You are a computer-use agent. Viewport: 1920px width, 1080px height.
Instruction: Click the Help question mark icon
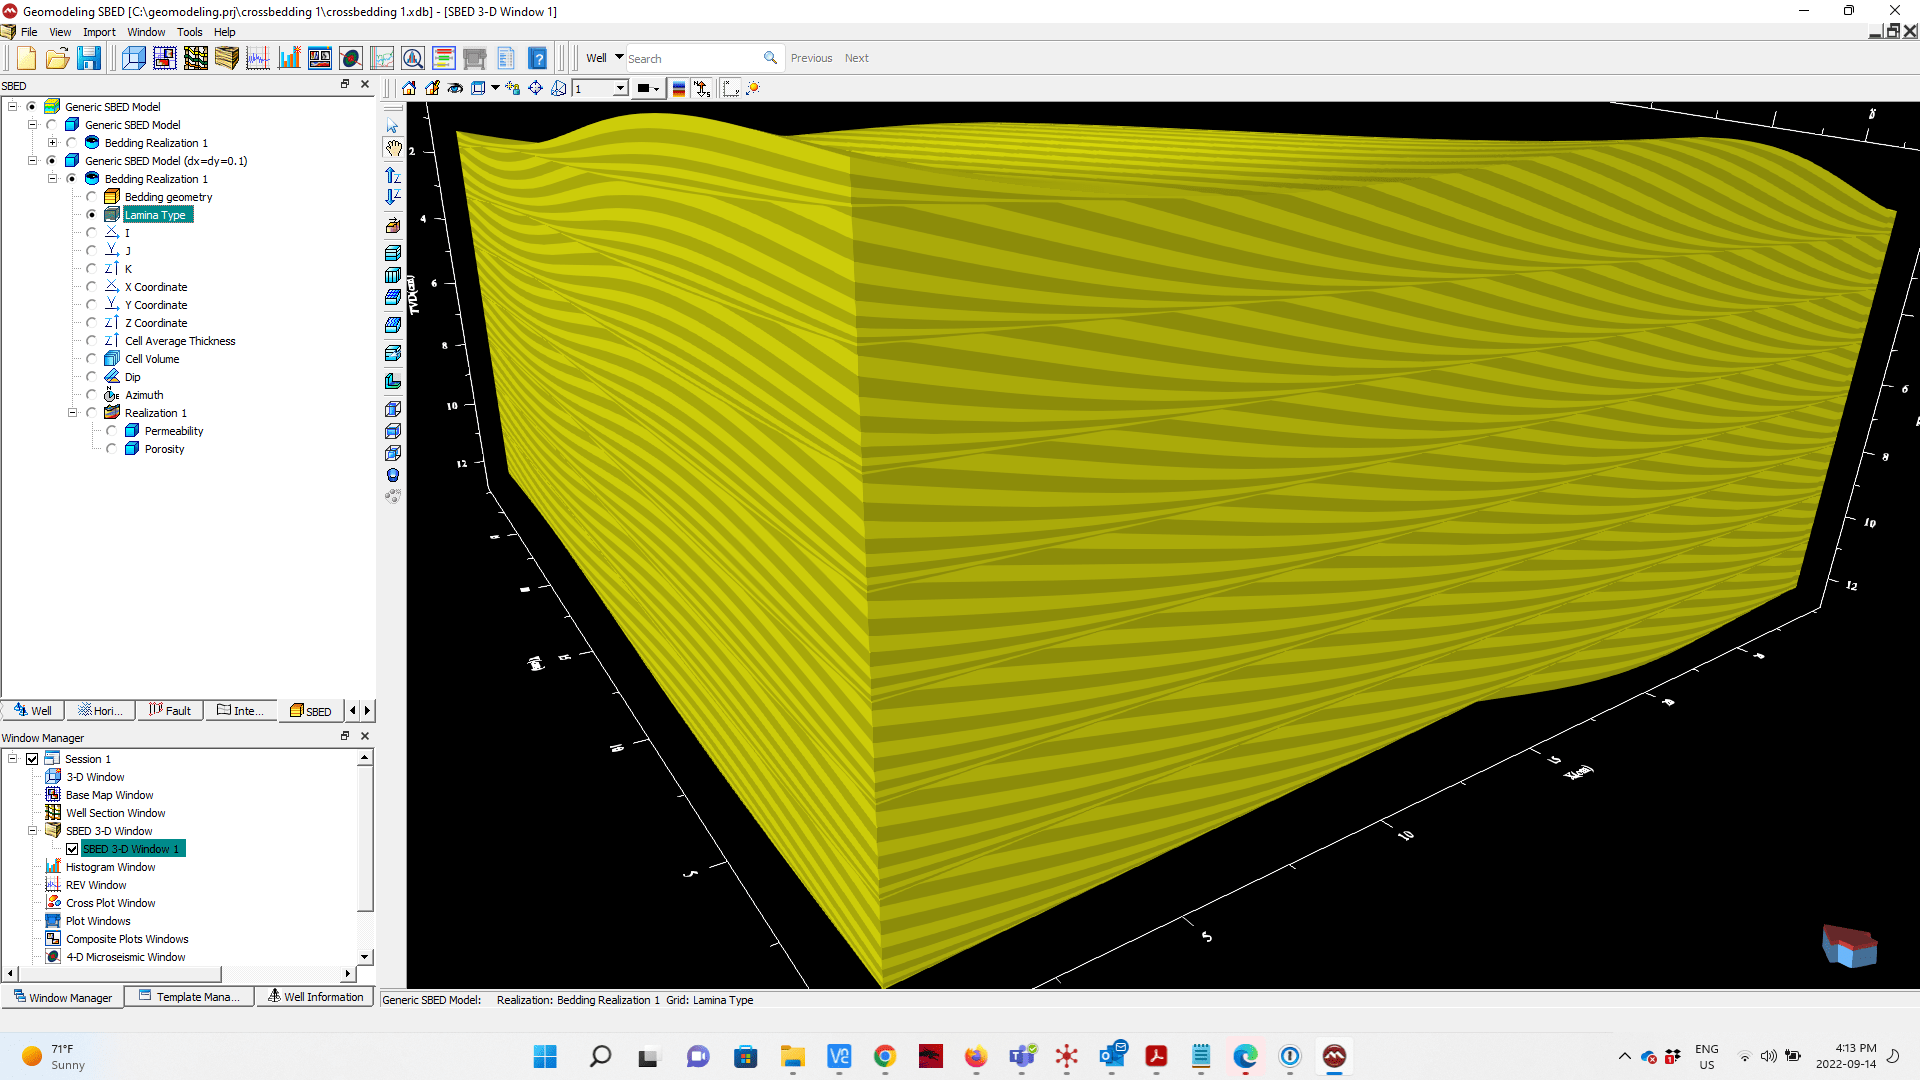tap(537, 58)
